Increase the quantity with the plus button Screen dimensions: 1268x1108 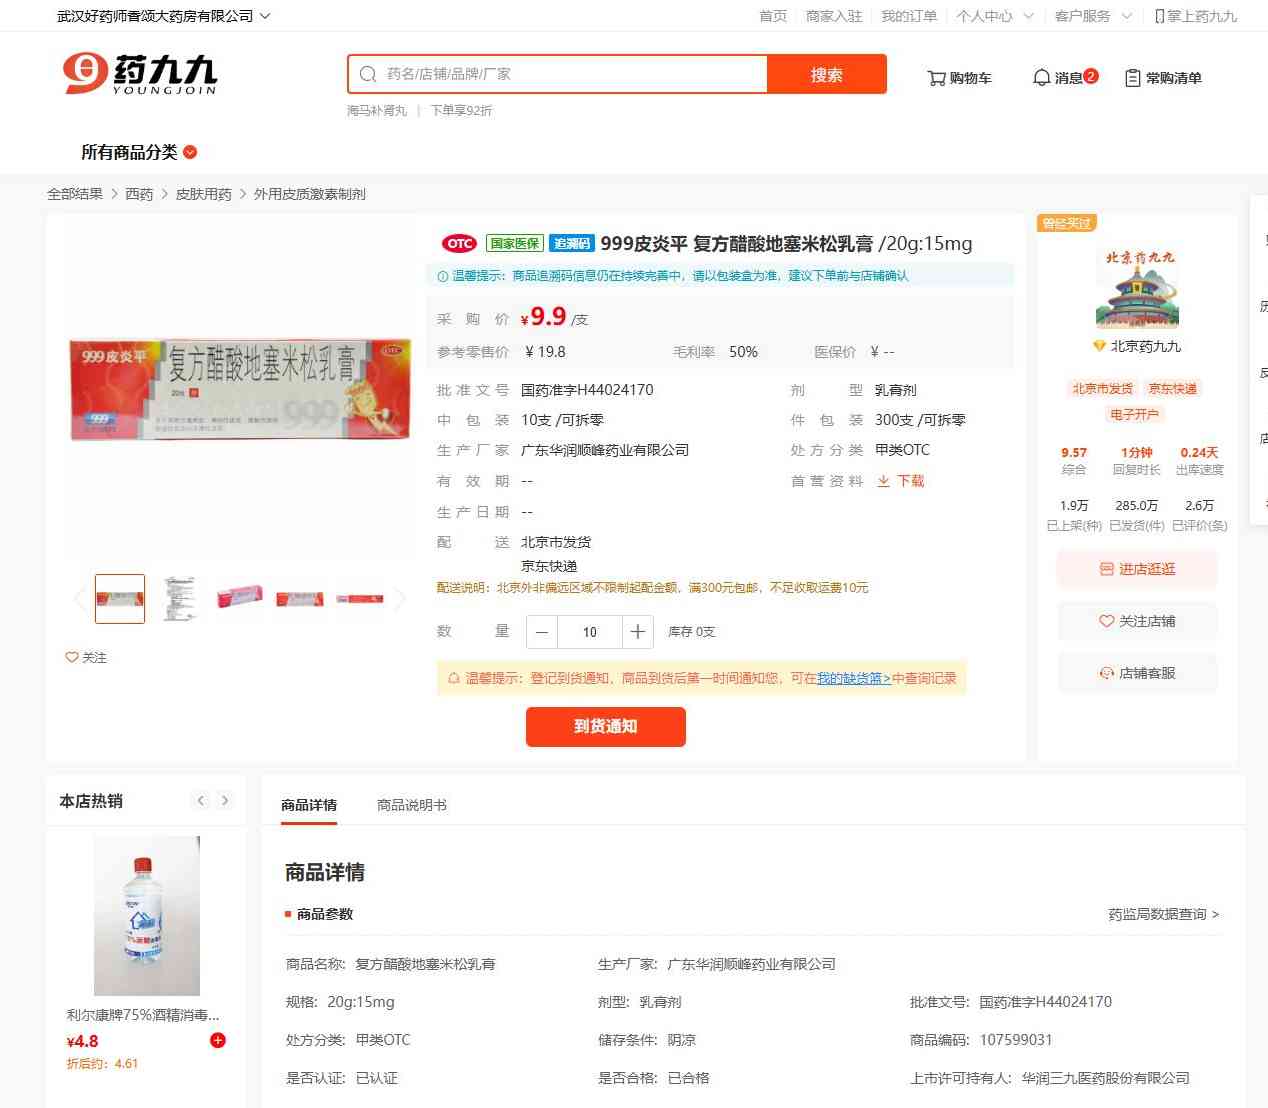(637, 632)
